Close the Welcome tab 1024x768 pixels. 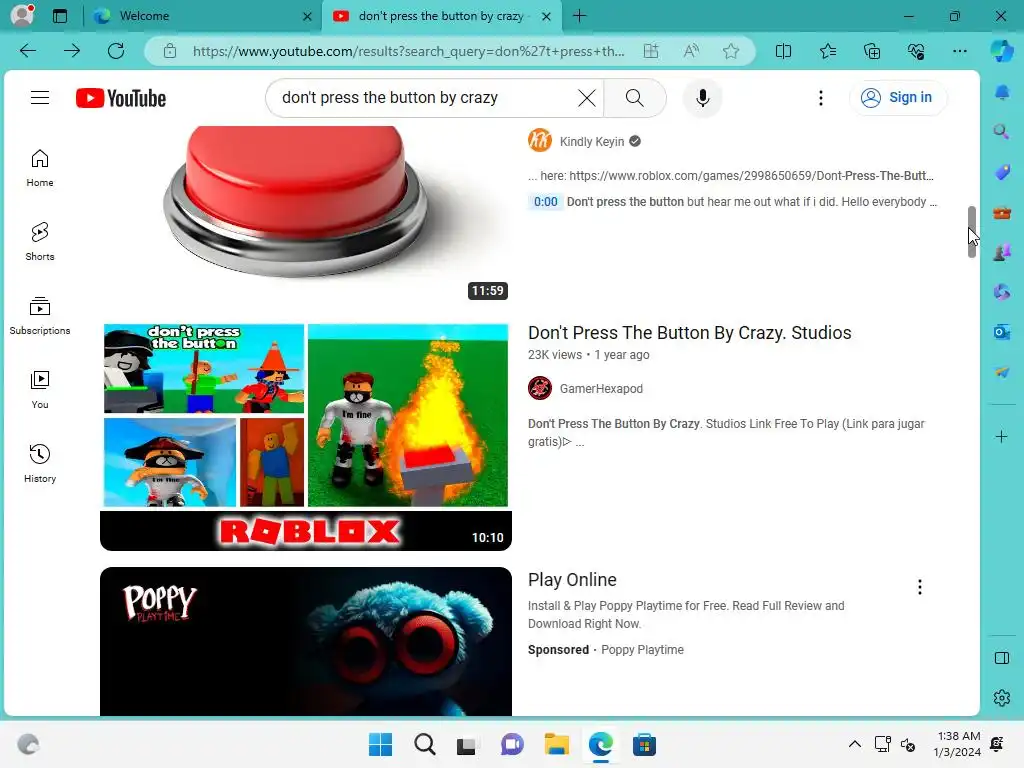click(307, 16)
